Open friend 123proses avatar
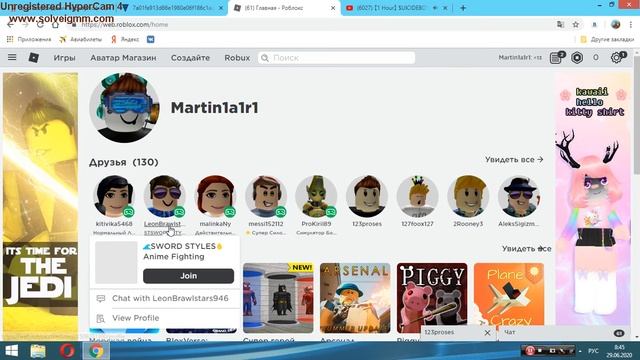640x360 pixels. (367, 196)
